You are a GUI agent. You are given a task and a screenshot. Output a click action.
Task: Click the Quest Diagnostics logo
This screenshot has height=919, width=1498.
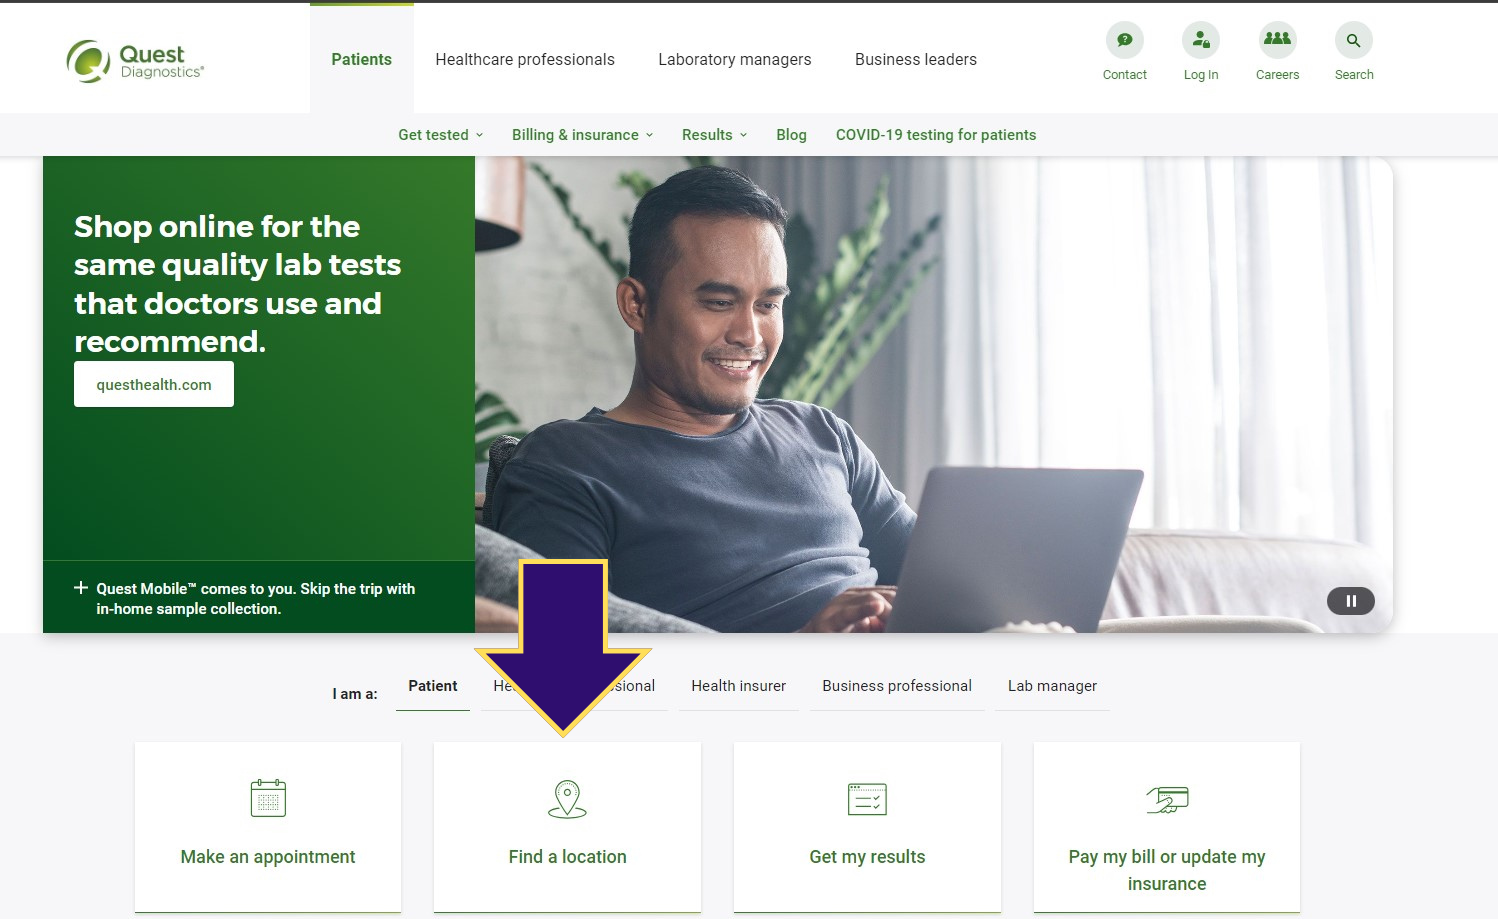135,60
